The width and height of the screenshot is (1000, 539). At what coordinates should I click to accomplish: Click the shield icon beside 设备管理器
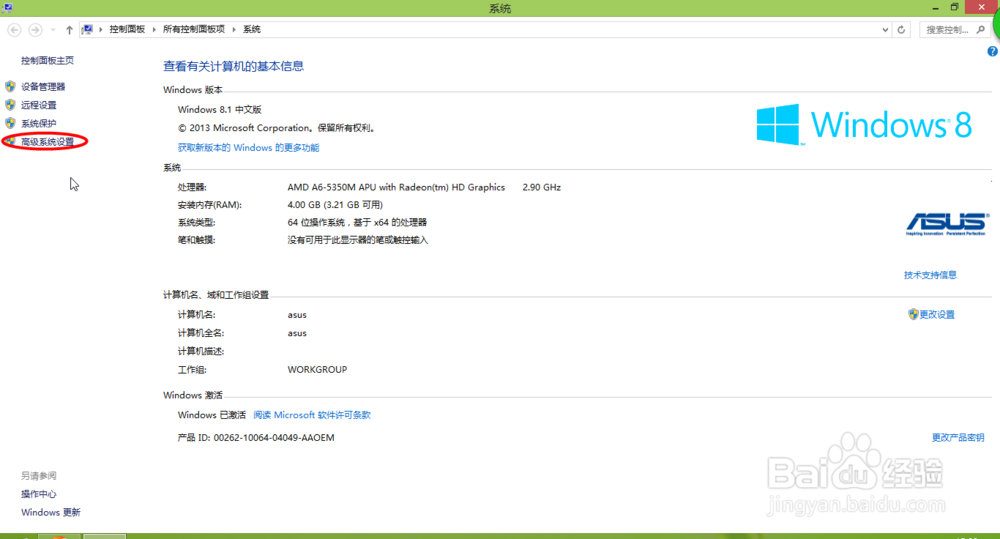[x=10, y=86]
